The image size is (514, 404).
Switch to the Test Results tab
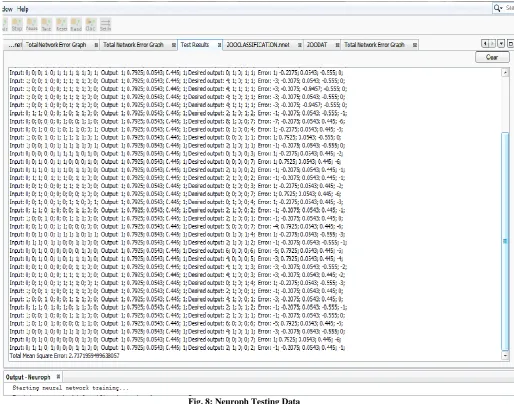coord(195,44)
